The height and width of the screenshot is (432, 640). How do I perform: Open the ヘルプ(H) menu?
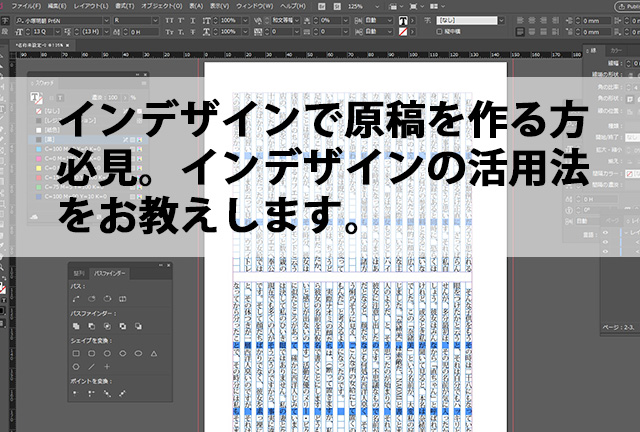293,7
